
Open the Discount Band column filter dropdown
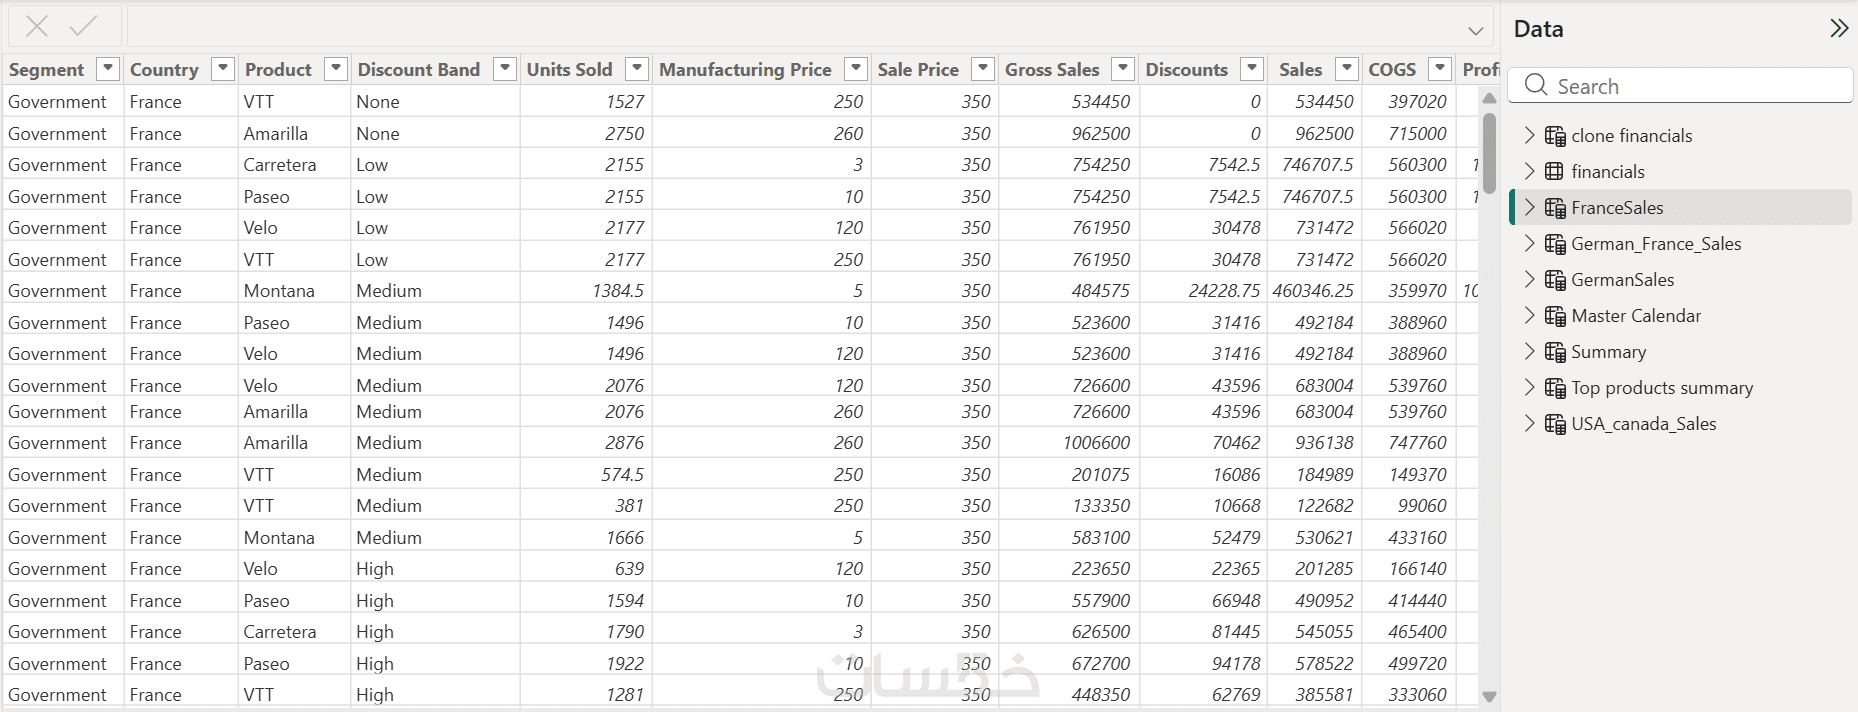pos(505,68)
